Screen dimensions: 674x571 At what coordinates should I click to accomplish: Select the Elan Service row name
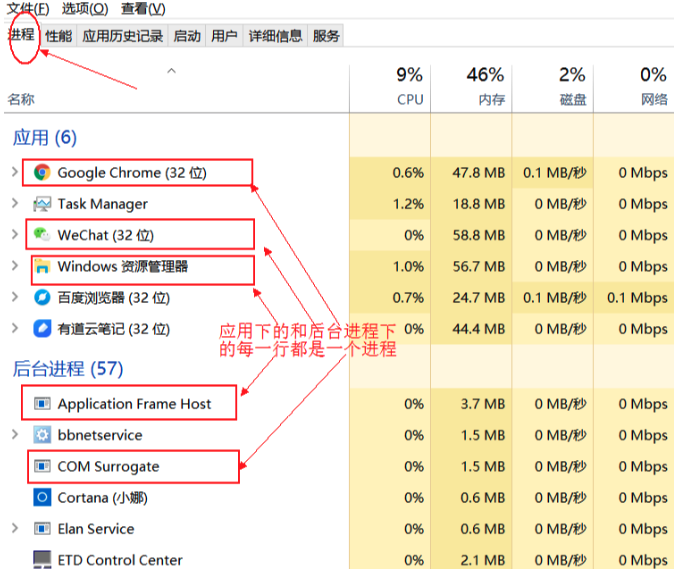coord(96,529)
